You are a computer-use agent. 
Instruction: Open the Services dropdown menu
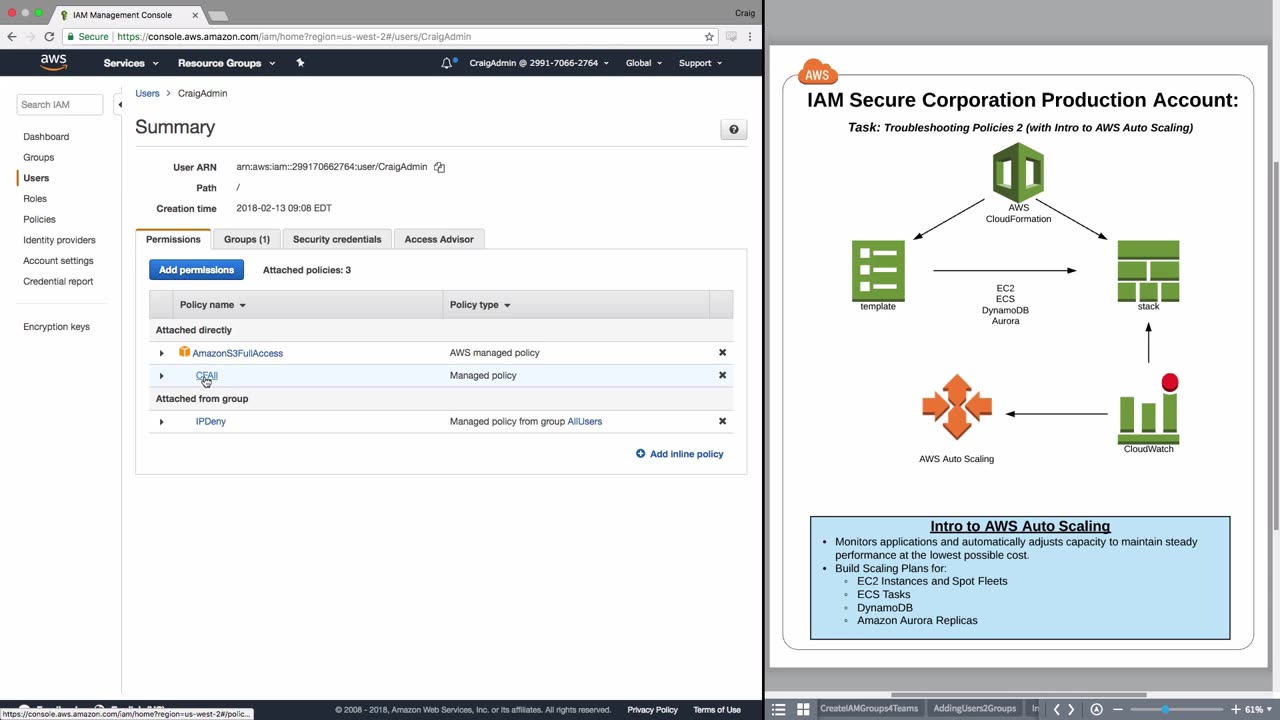pyautogui.click(x=131, y=63)
